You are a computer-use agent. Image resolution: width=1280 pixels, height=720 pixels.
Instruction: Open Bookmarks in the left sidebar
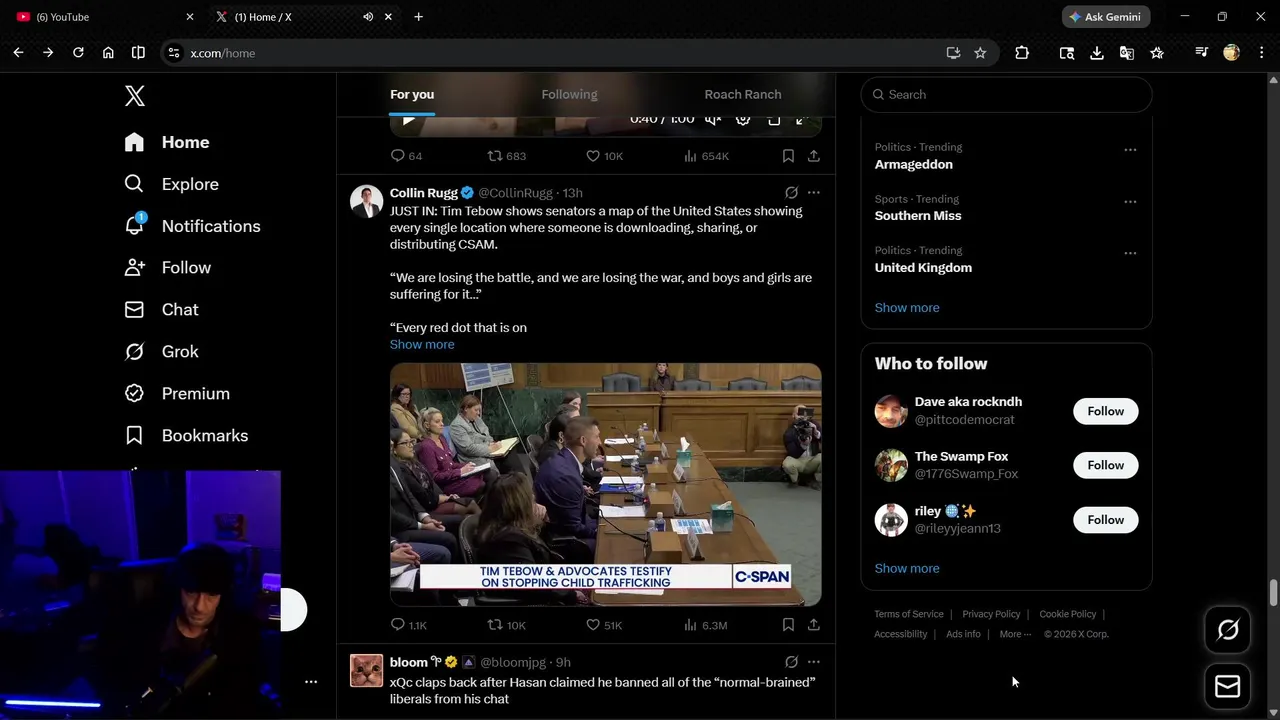(186, 436)
